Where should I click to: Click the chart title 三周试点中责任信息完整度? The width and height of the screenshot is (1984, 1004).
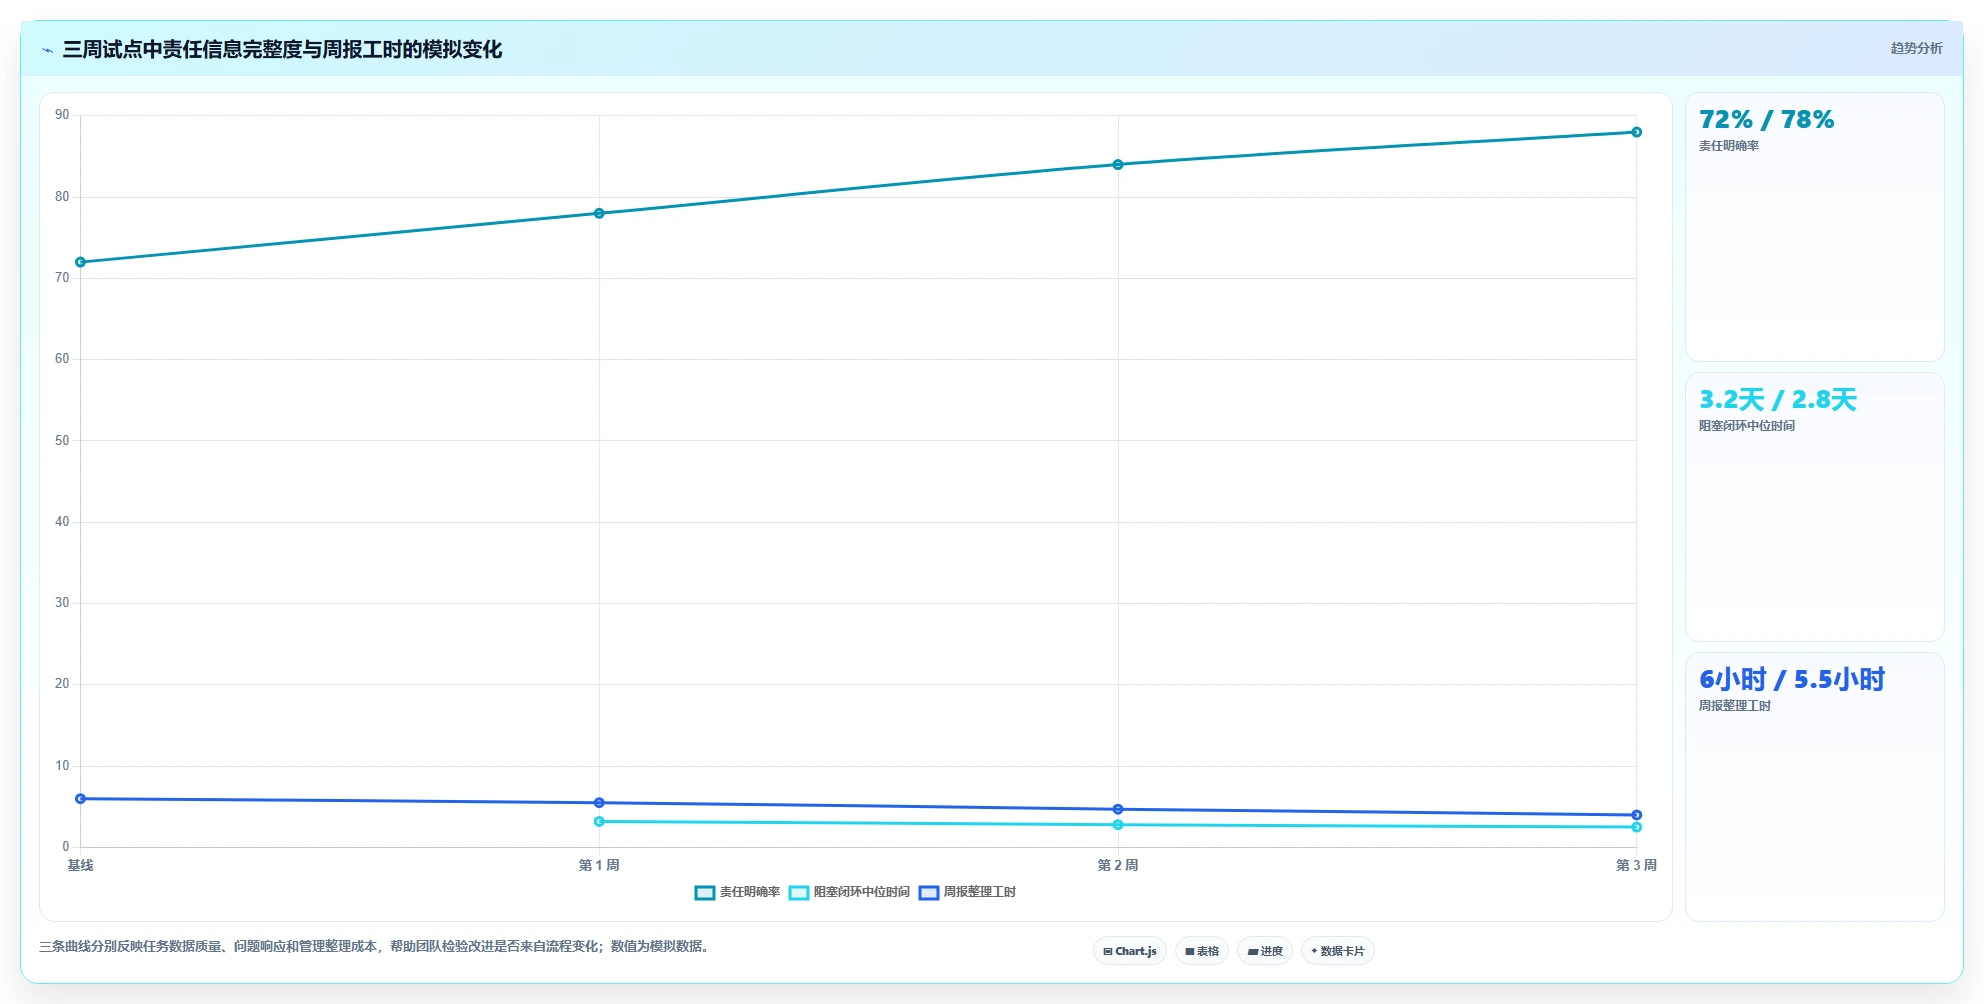pyautogui.click(x=282, y=49)
